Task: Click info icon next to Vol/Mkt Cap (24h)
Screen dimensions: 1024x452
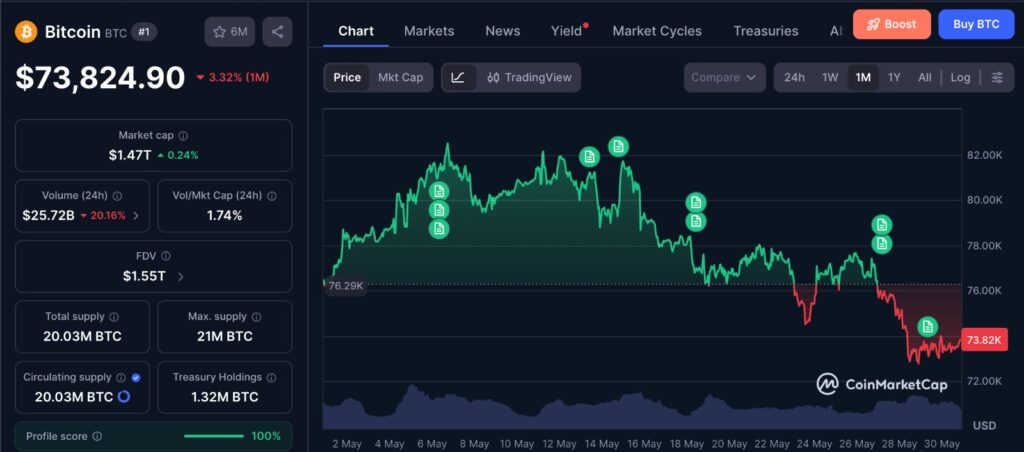Action: coord(272,196)
